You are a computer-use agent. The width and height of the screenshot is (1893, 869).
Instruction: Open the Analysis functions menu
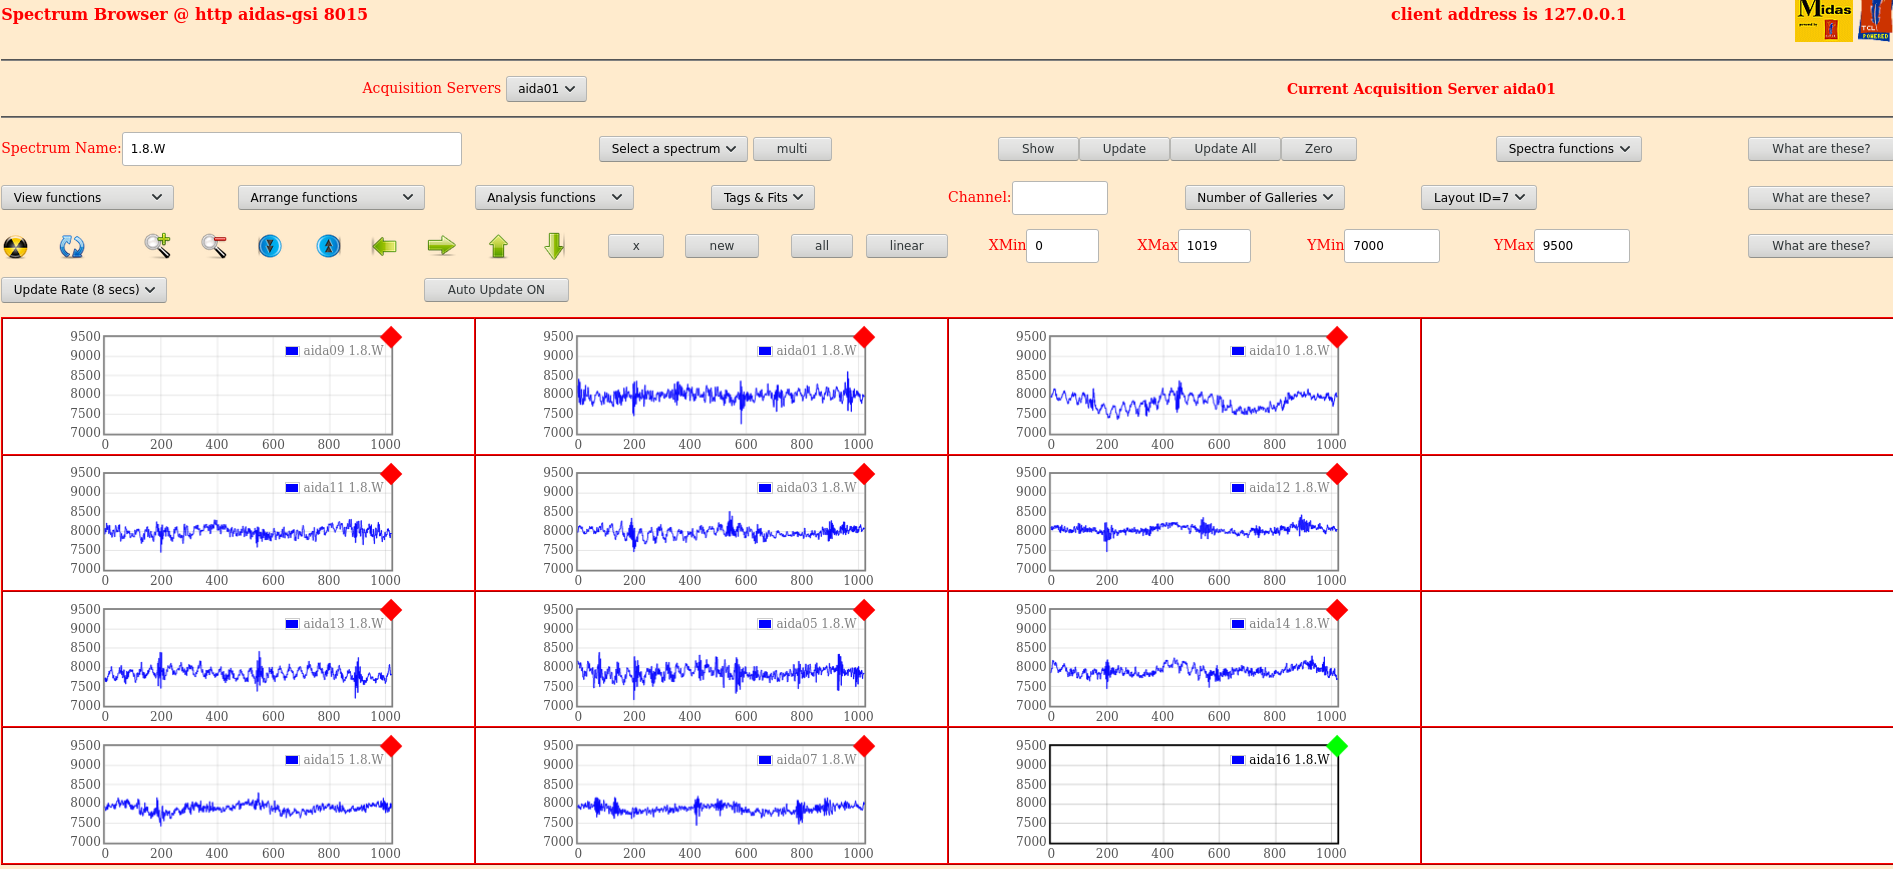(x=554, y=198)
